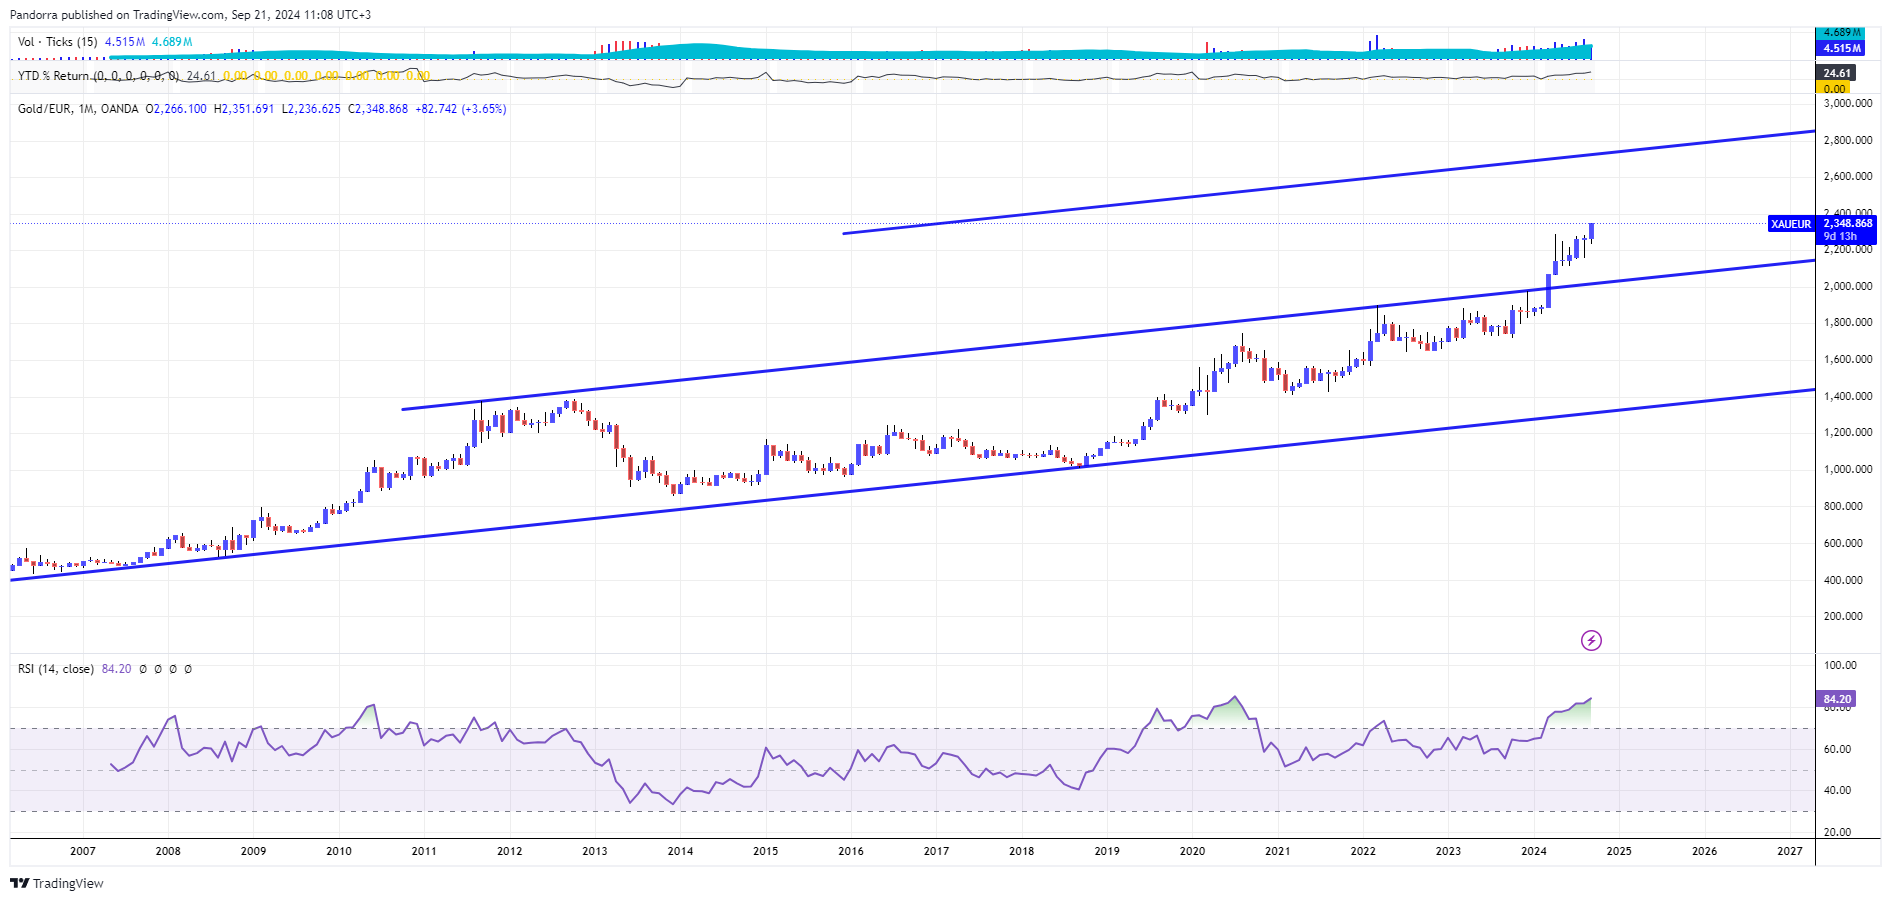Click the 'RSI (14, close)' indicator label
This screenshot has width=1891, height=901.
click(56, 669)
